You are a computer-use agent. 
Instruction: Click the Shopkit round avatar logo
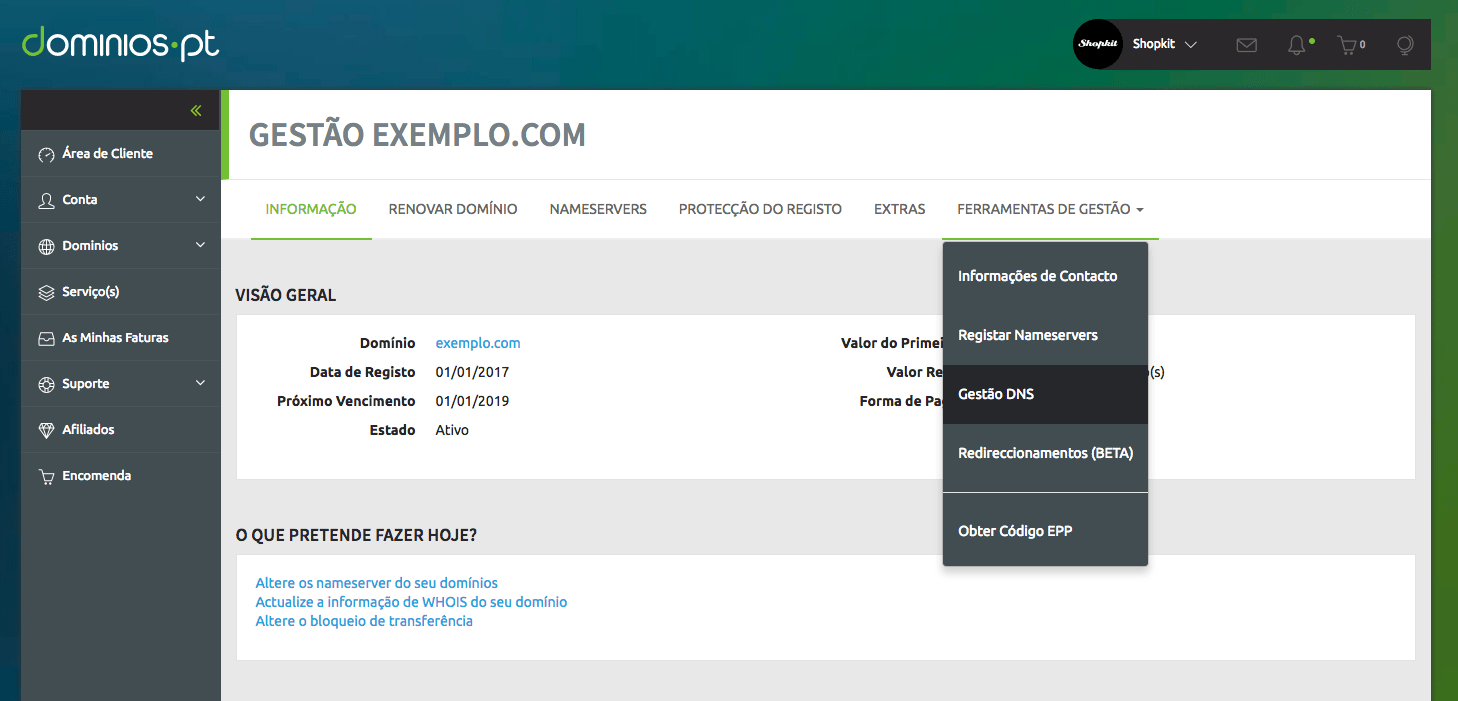pyautogui.click(x=1097, y=44)
